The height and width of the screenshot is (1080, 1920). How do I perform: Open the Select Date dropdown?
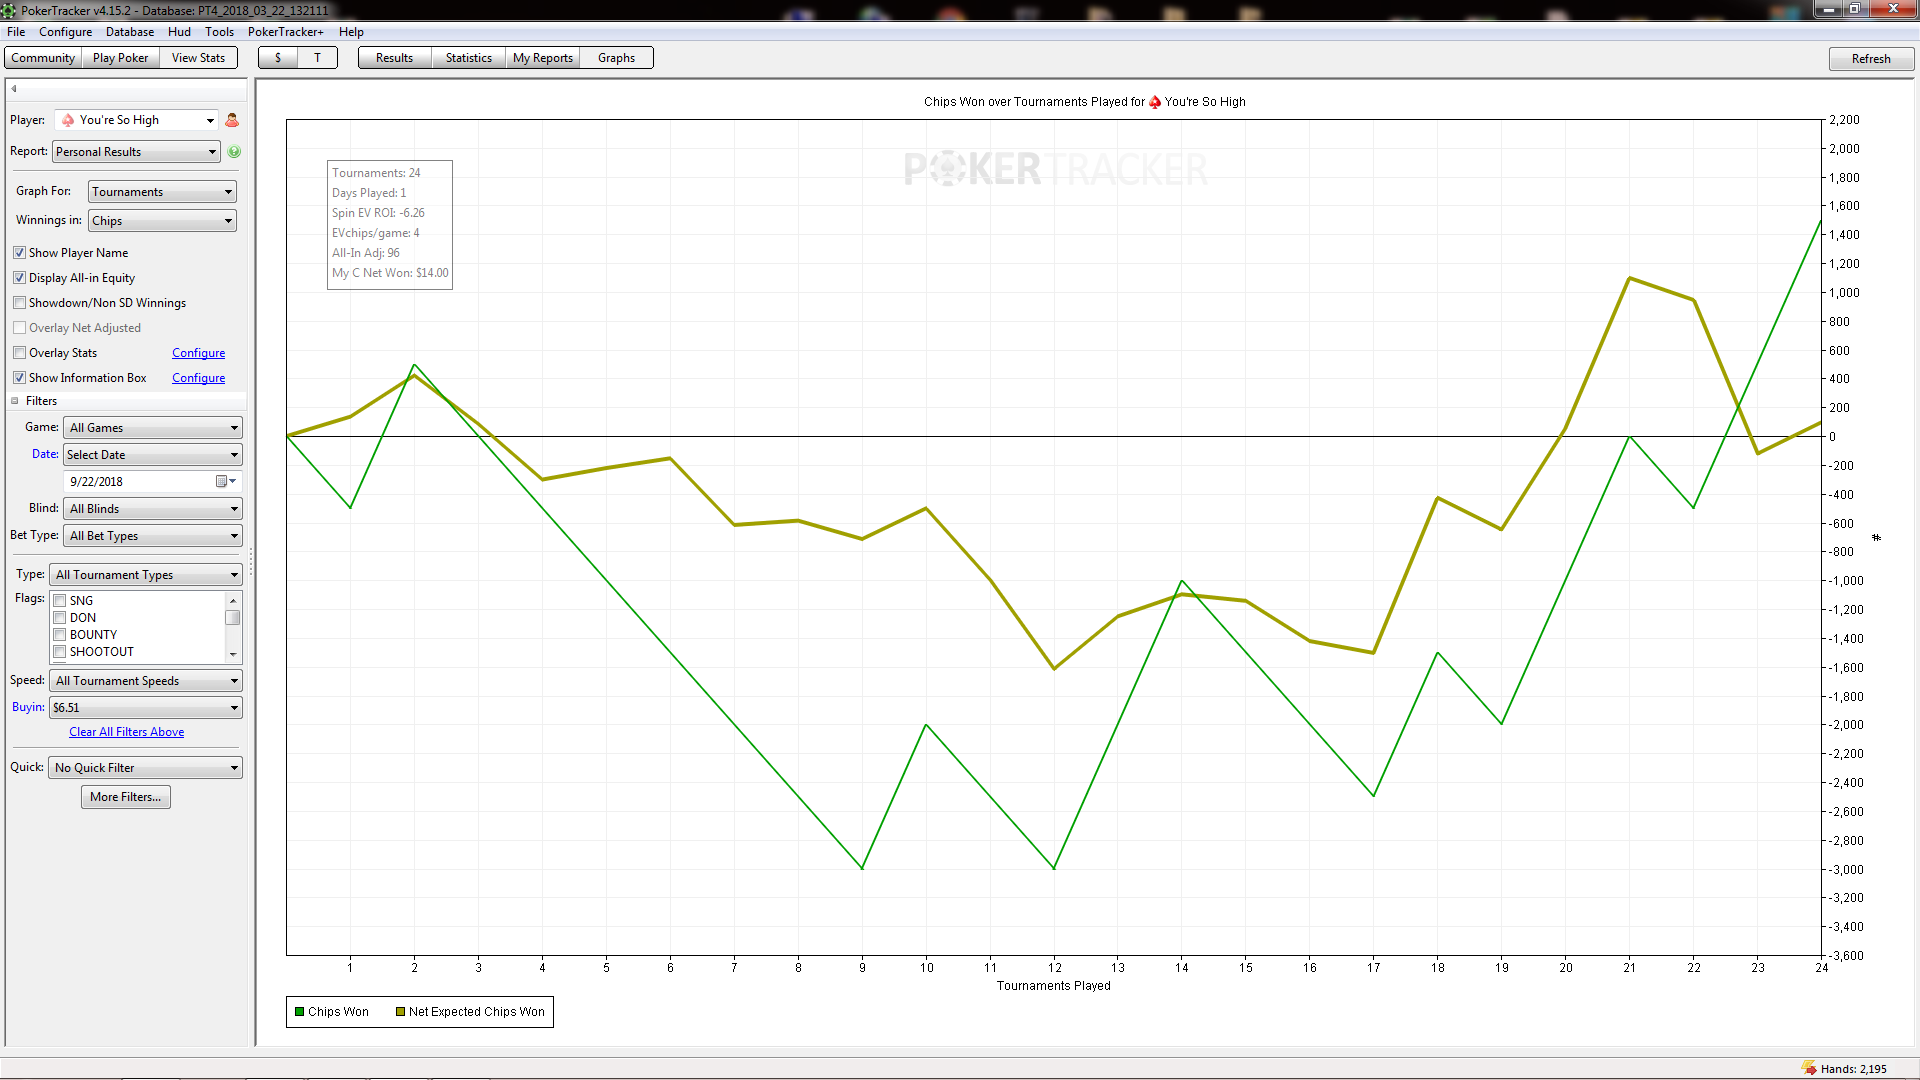click(x=153, y=455)
